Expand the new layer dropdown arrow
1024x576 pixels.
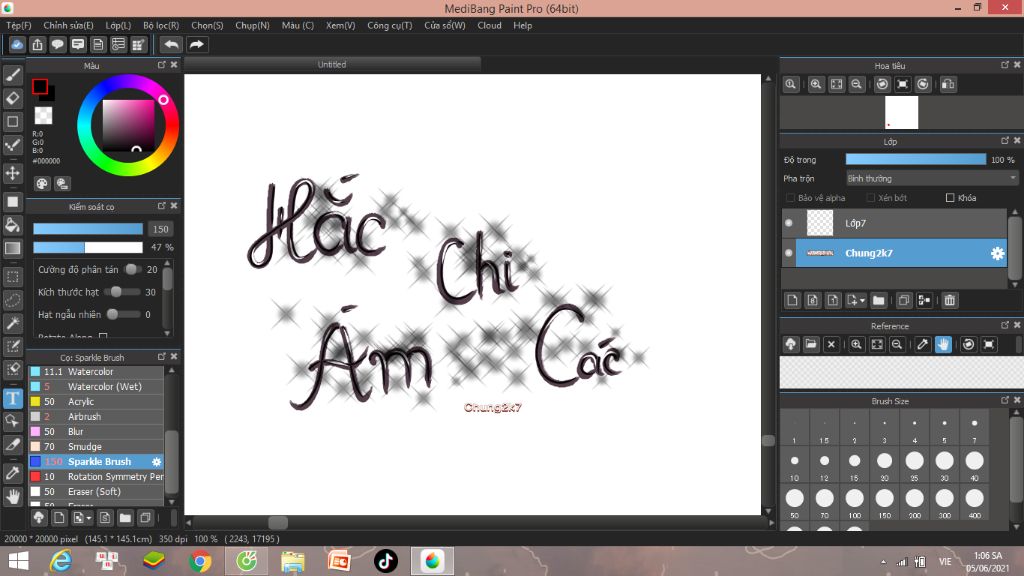(x=862, y=301)
